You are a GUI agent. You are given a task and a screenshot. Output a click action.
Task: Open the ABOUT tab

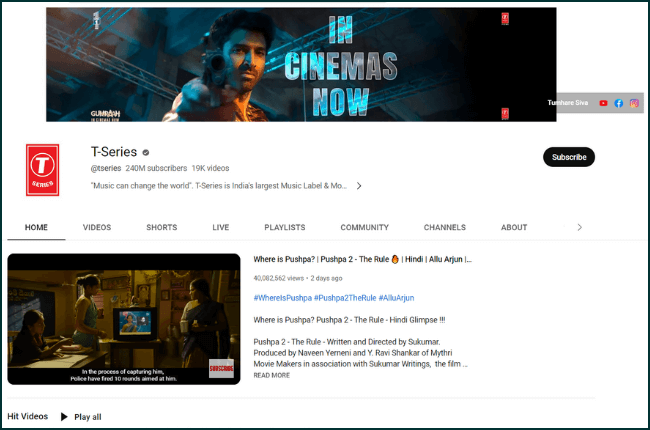514,228
